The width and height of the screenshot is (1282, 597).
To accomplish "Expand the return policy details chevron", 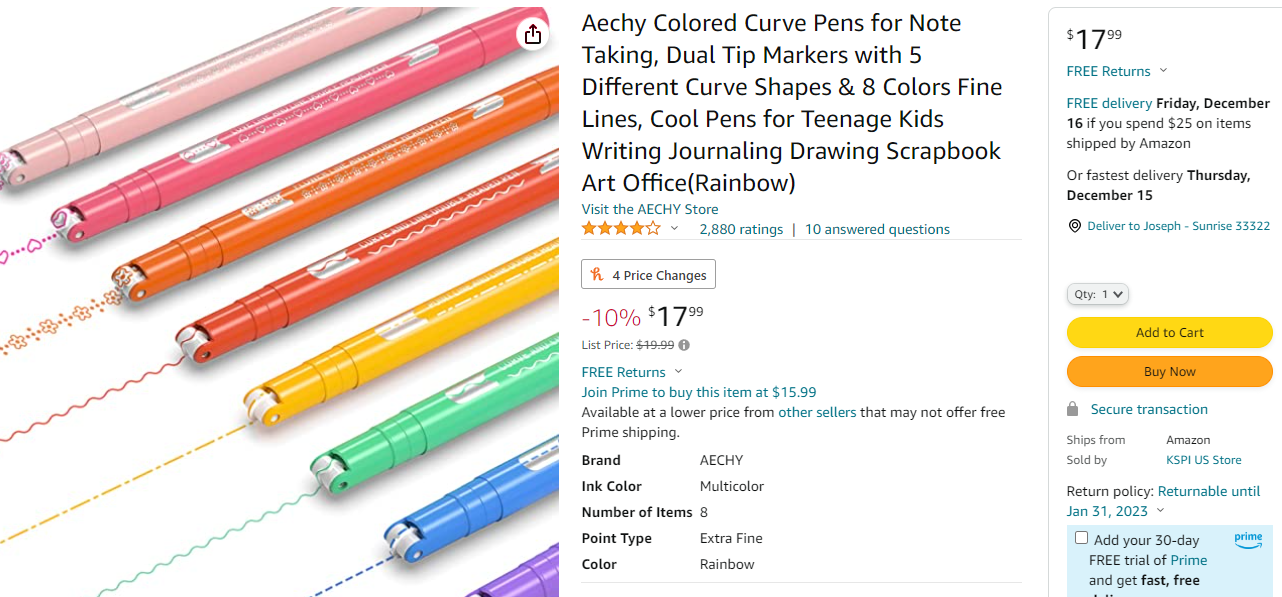I will point(1160,511).
